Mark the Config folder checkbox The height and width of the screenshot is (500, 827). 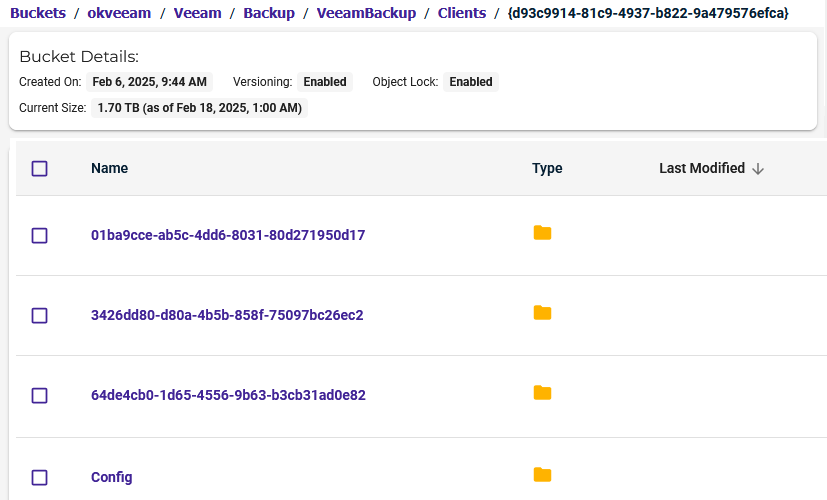(x=40, y=478)
